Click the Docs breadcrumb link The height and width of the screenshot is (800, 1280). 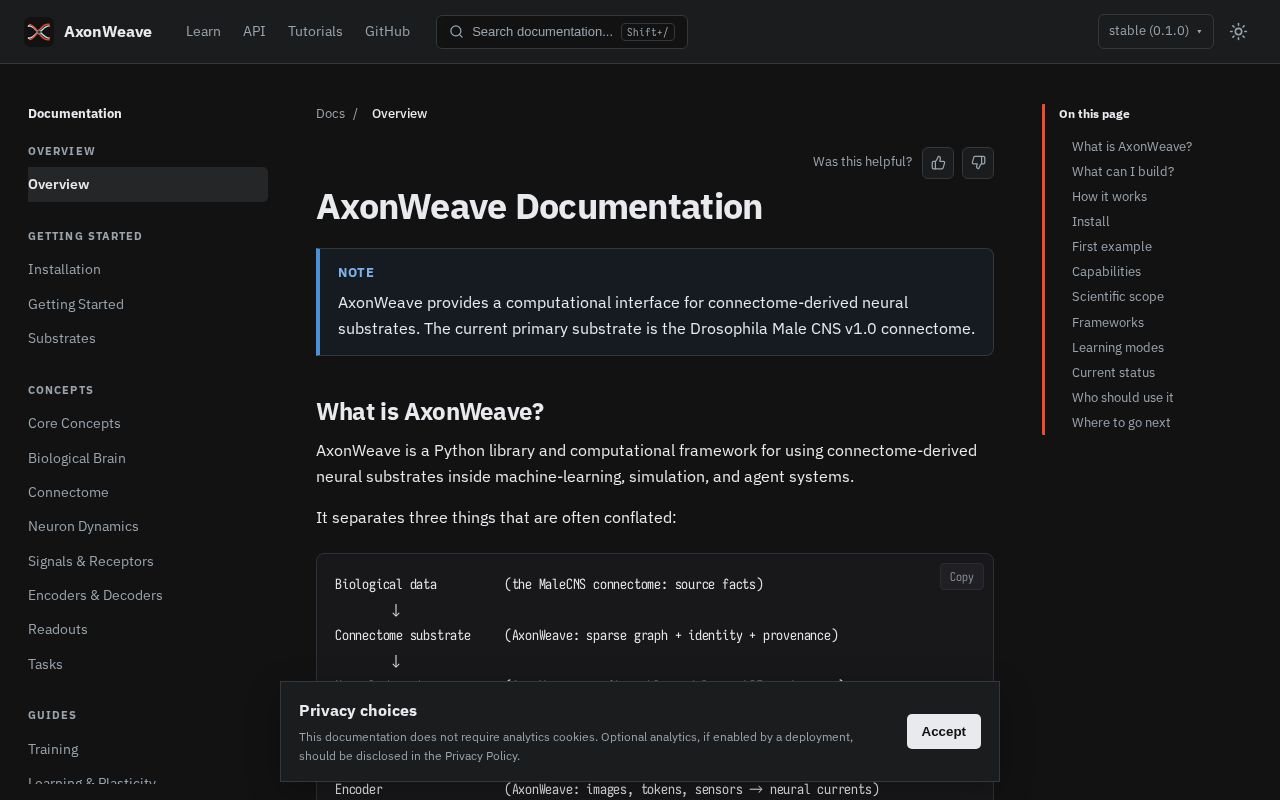click(330, 113)
